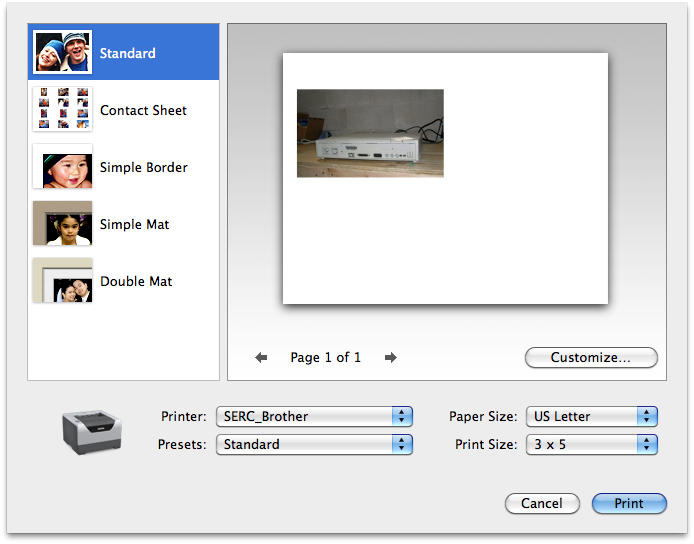
Task: Click the Page 1 of 1 label
Action: coord(325,357)
